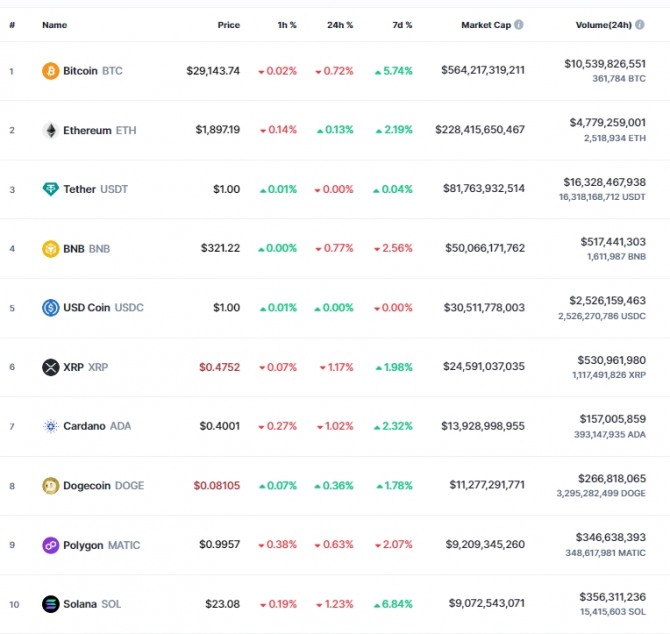This screenshot has width=670, height=634.
Task: Select the Cardano logo icon
Action: [50, 426]
